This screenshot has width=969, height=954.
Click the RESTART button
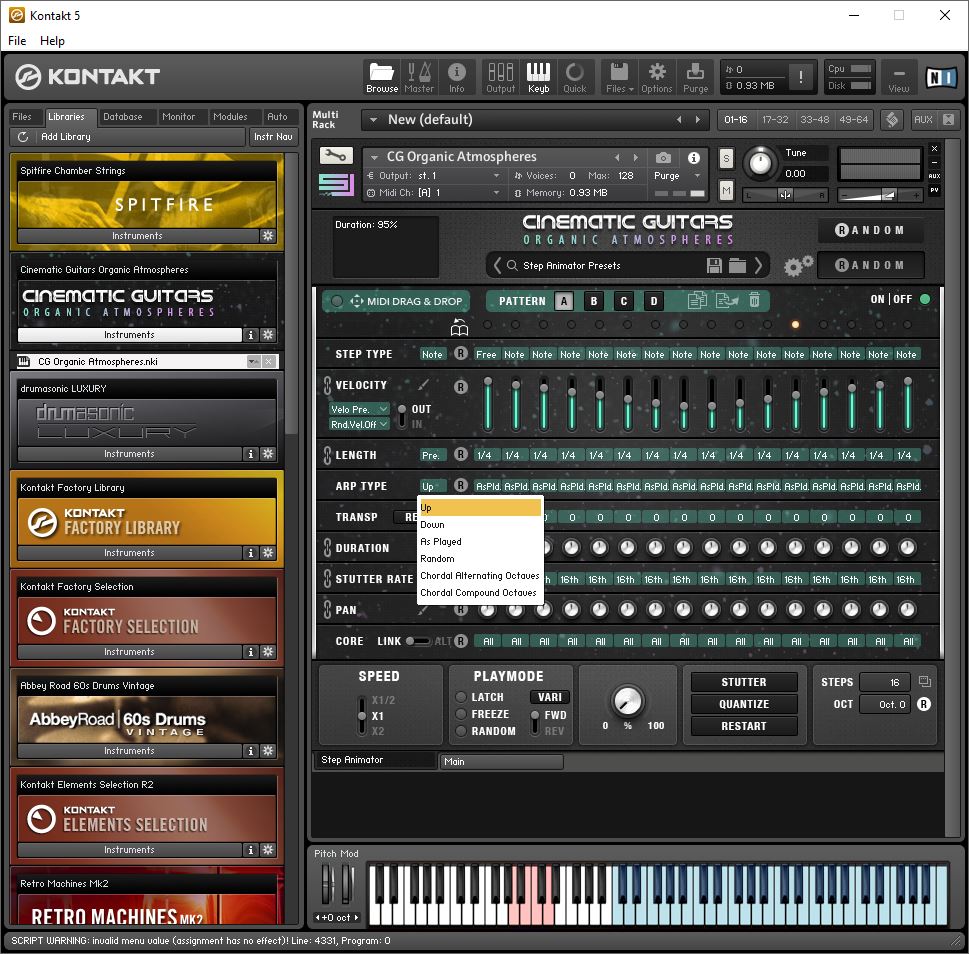(743, 726)
